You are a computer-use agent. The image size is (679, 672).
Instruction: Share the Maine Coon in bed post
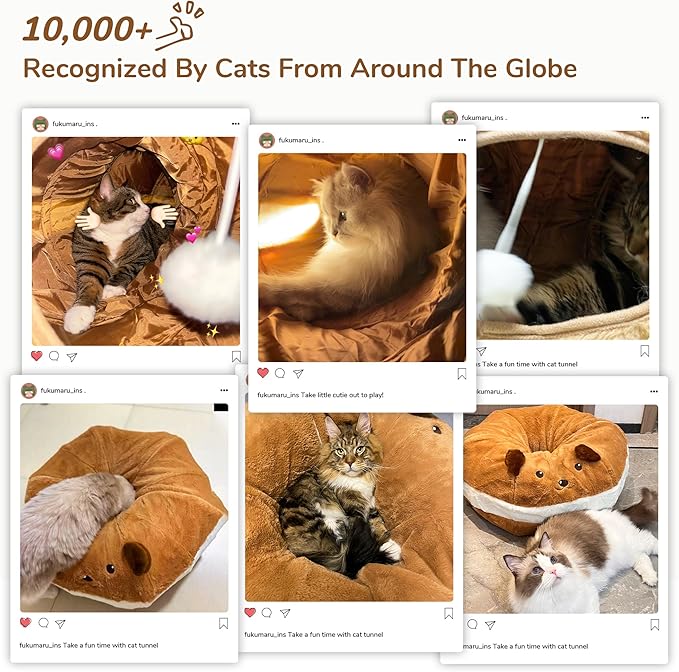coord(285,613)
